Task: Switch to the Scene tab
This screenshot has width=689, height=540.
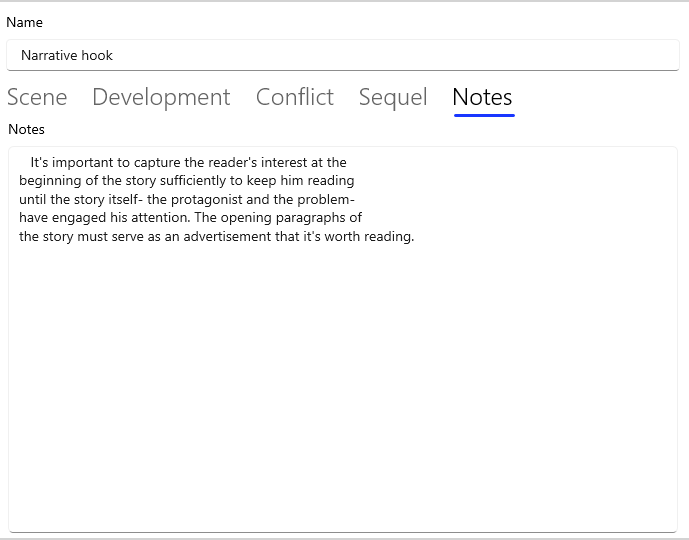Action: [x=37, y=97]
